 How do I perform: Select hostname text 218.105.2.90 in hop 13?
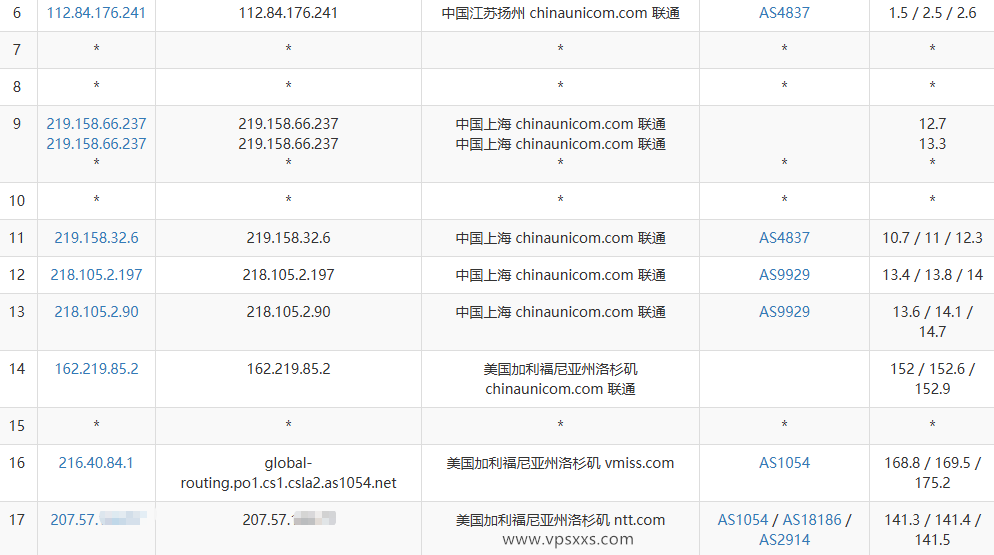(288, 311)
